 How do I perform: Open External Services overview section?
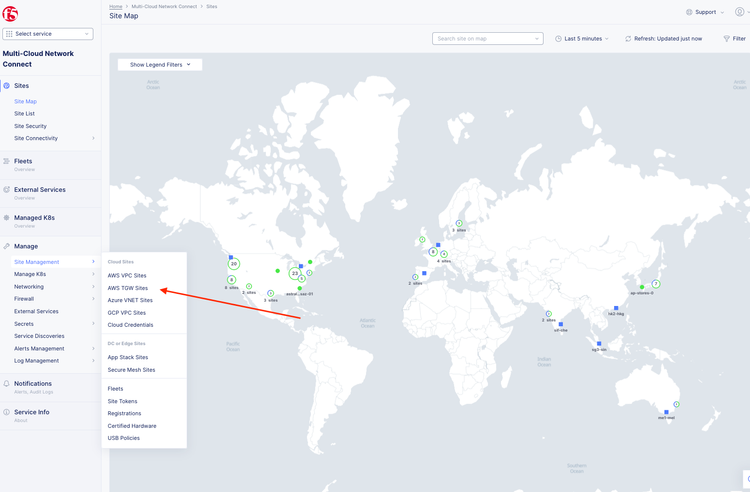40,189
